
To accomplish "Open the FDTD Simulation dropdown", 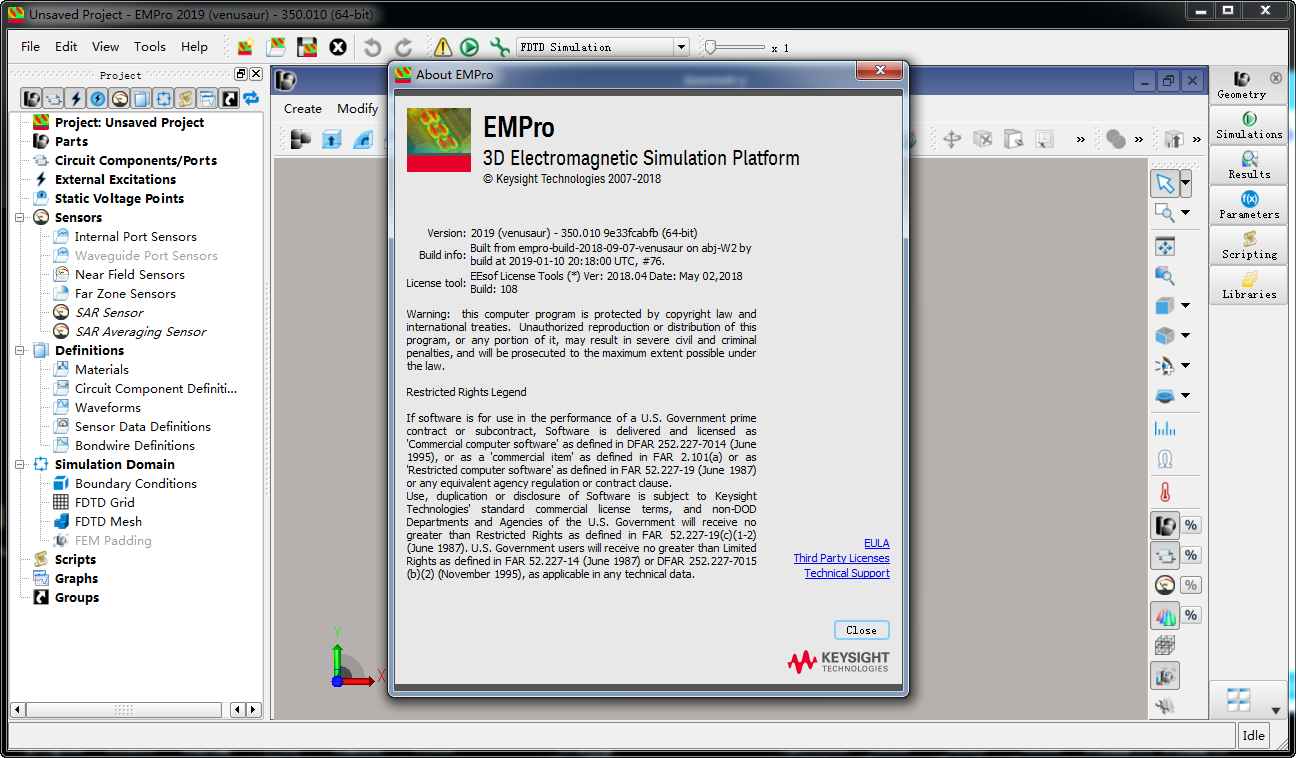I will point(681,47).
